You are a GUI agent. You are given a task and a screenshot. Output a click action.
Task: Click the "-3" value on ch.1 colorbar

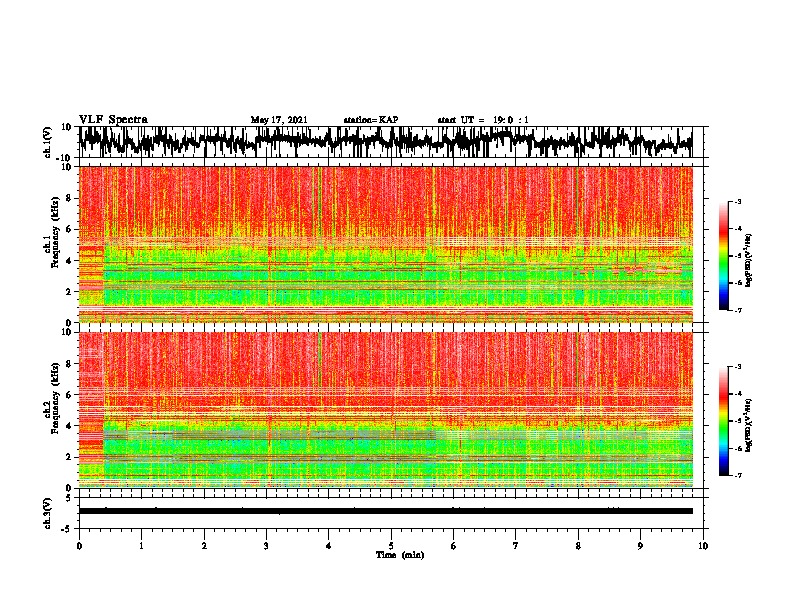point(738,202)
